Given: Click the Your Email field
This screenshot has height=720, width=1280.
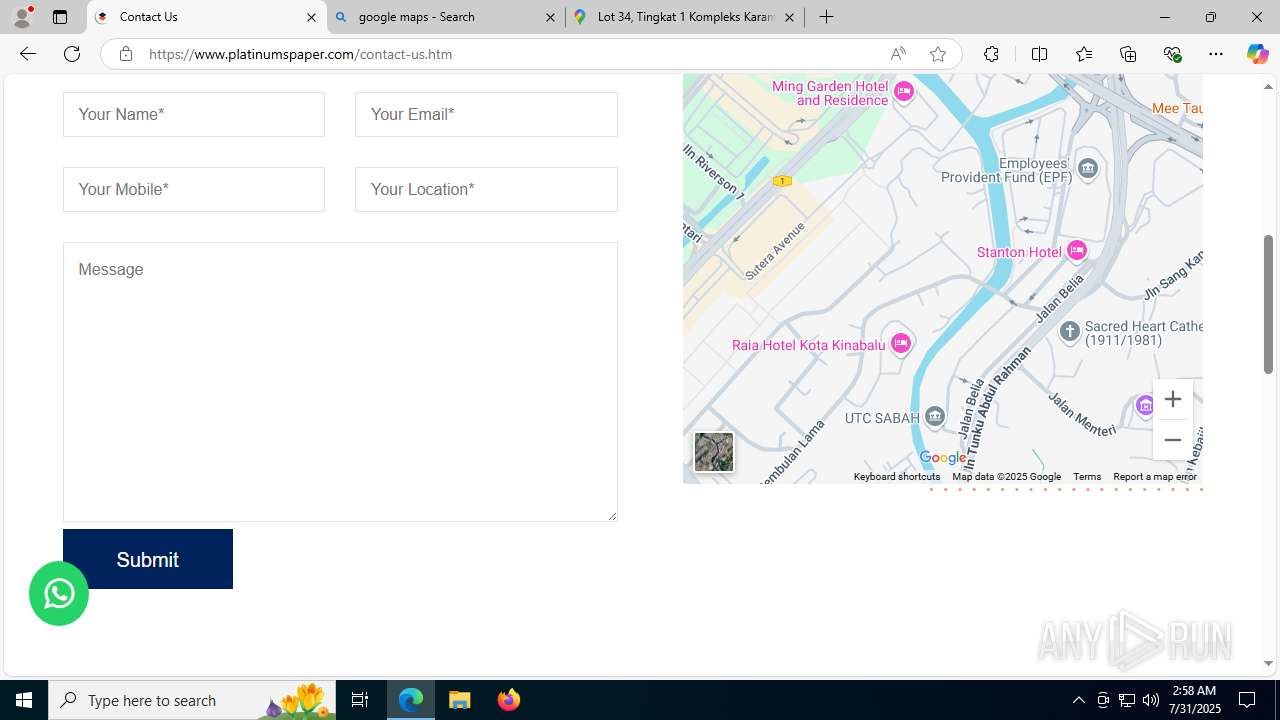Looking at the screenshot, I should pyautogui.click(x=486, y=114).
